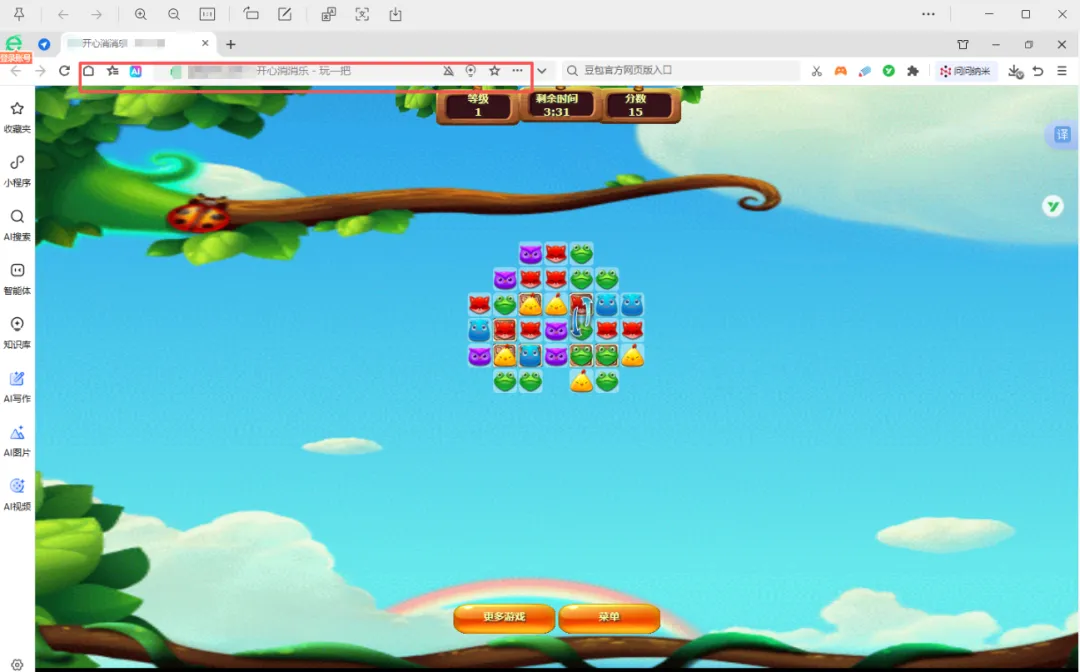Click the 等级 1 level panel

click(478, 105)
